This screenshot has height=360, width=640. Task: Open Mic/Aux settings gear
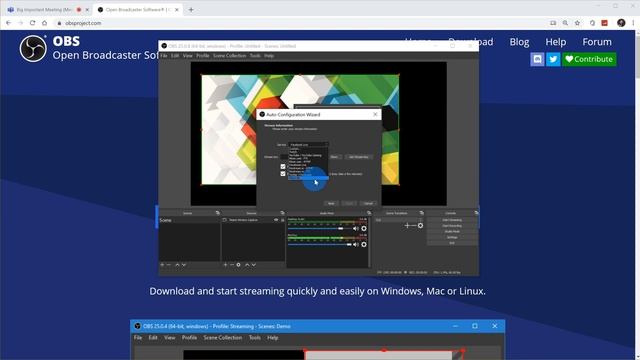click(x=364, y=244)
